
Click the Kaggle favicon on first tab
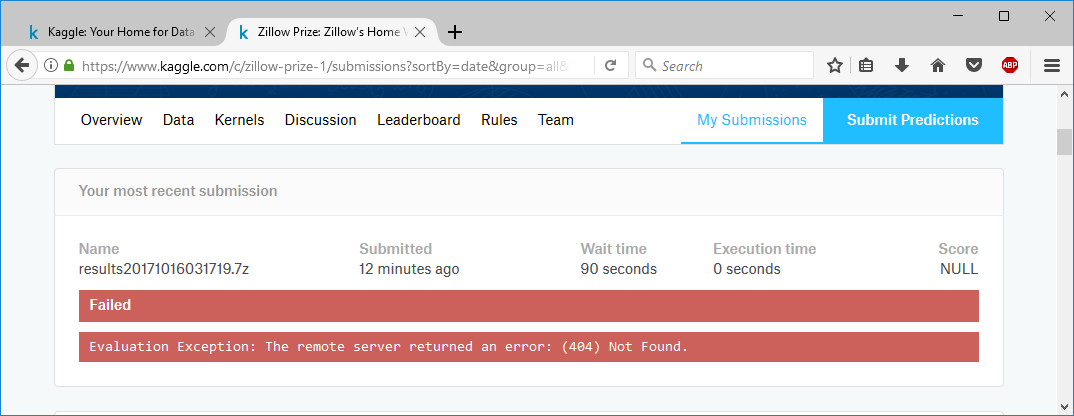tap(34, 32)
